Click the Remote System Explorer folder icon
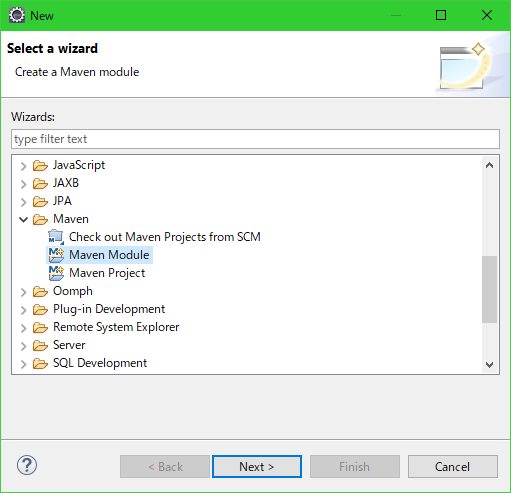Screen dimensions: 511x493 [x=40, y=327]
